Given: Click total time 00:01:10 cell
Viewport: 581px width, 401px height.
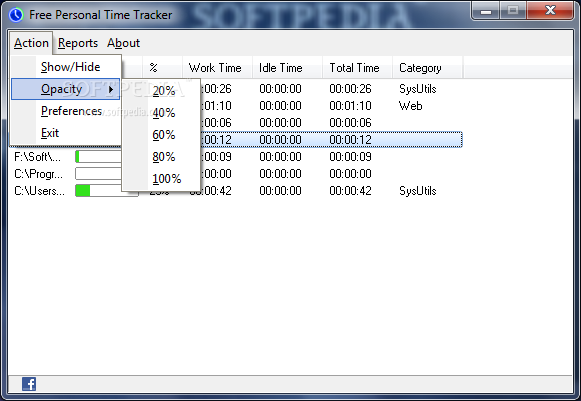Looking at the screenshot, I should (x=350, y=106).
